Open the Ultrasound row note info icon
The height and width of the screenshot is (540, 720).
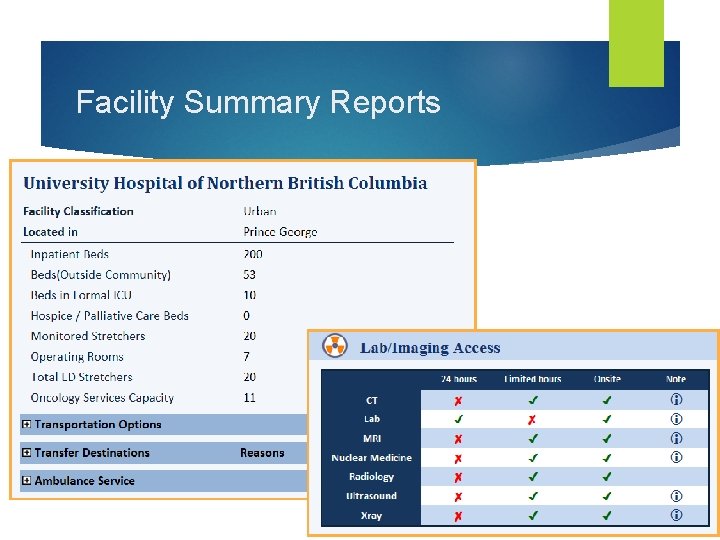tap(676, 496)
